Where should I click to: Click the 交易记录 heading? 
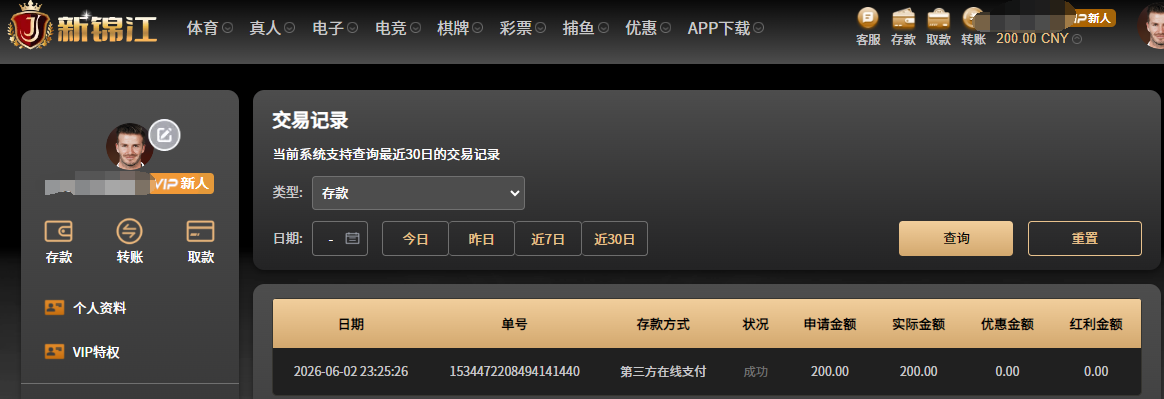coord(310,120)
